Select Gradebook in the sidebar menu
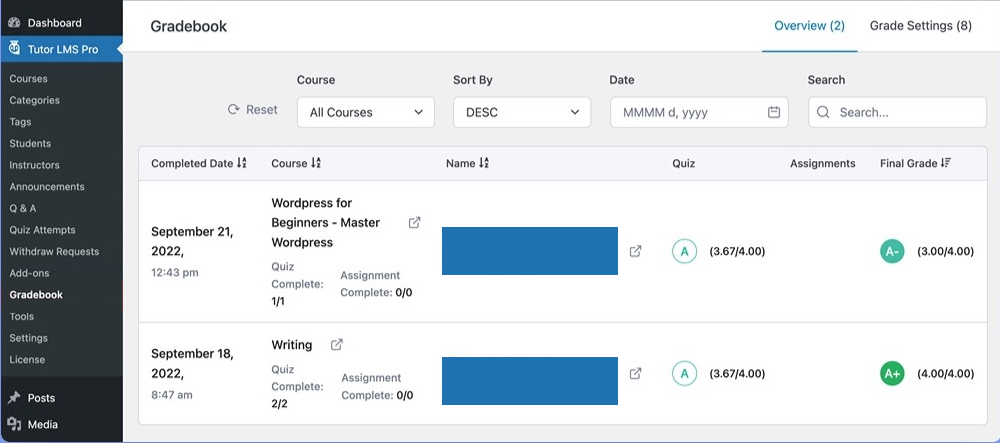Image resolution: width=1000 pixels, height=443 pixels. 36,294
